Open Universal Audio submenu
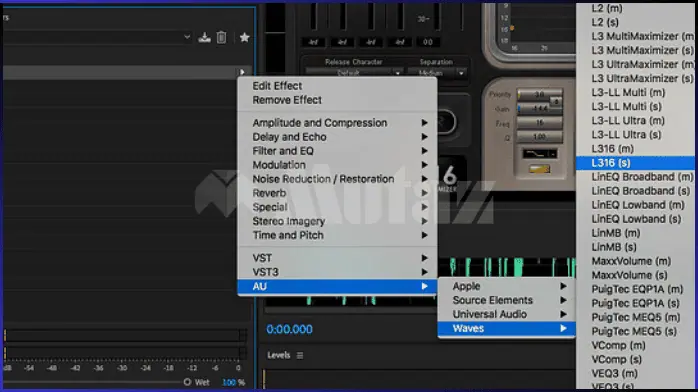The width and height of the screenshot is (698, 392). [507, 314]
